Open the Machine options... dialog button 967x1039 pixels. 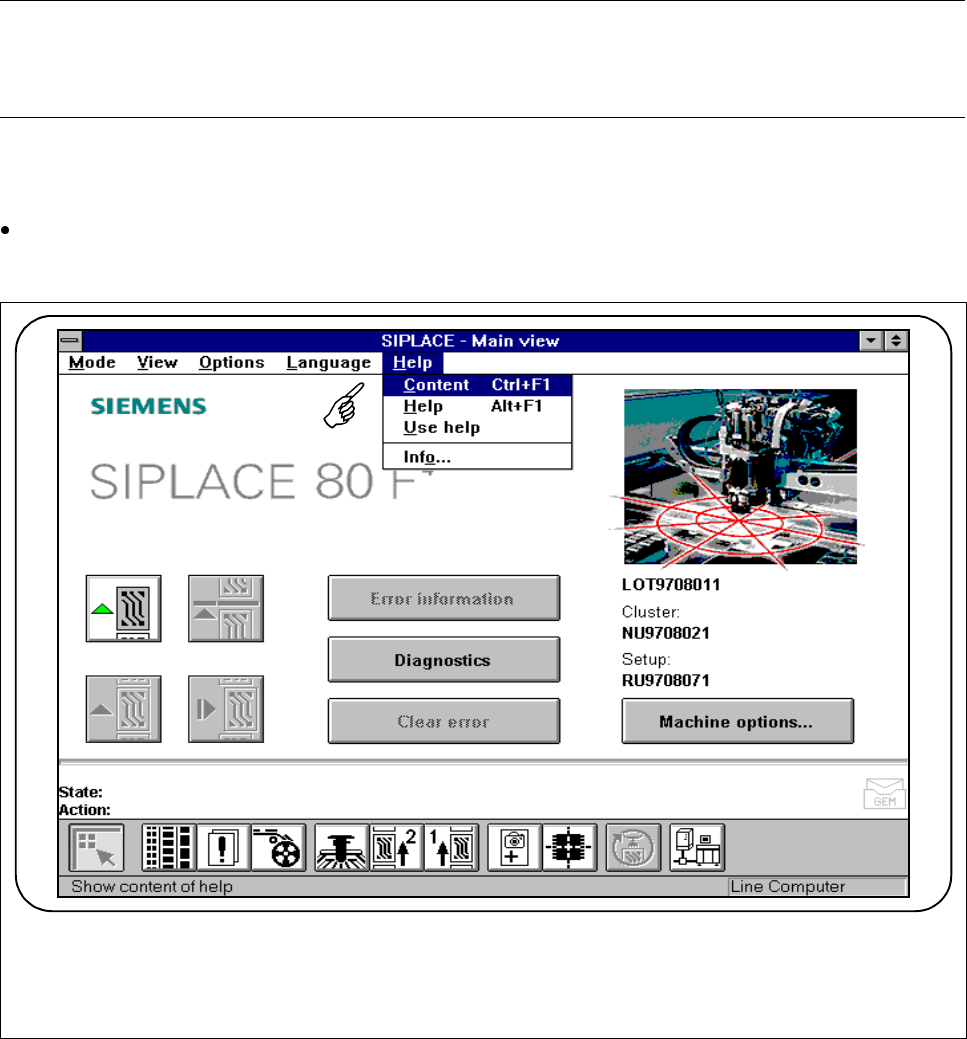[738, 722]
